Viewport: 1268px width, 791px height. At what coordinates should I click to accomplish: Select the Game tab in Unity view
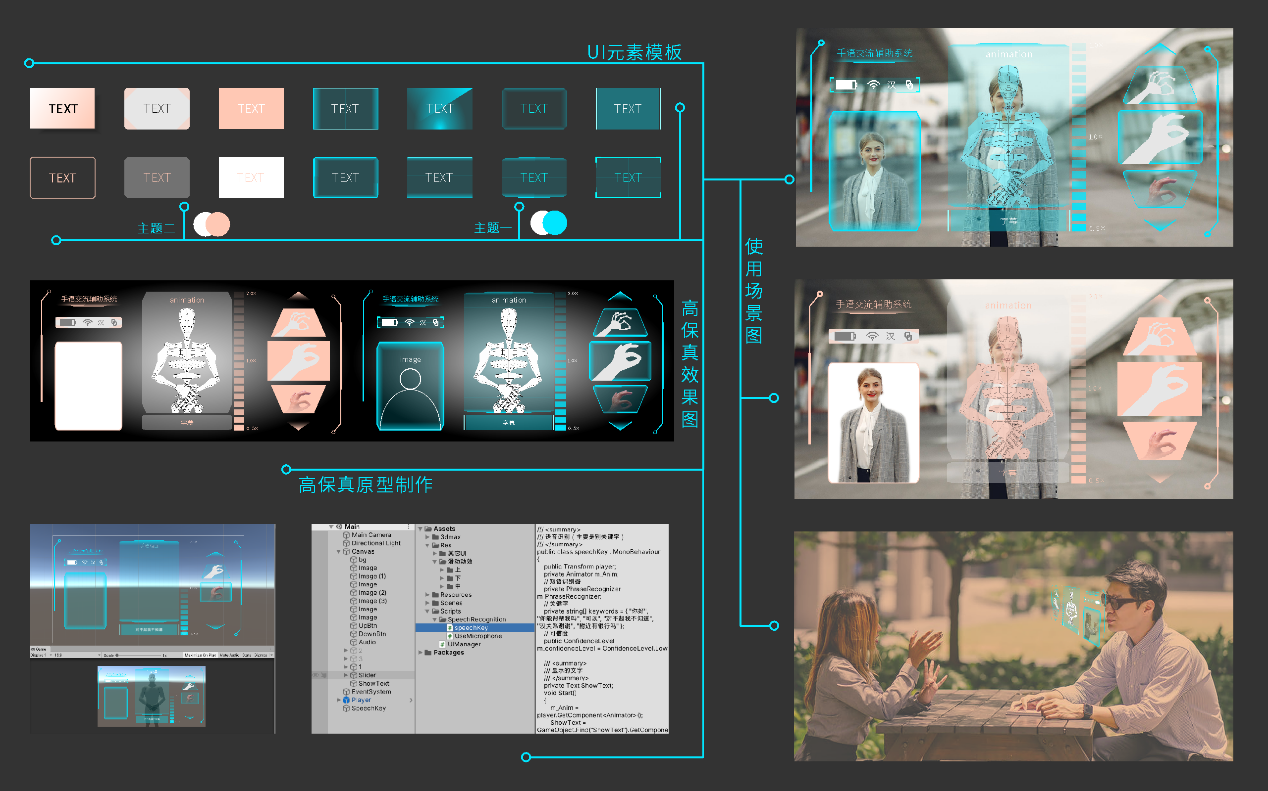40,649
